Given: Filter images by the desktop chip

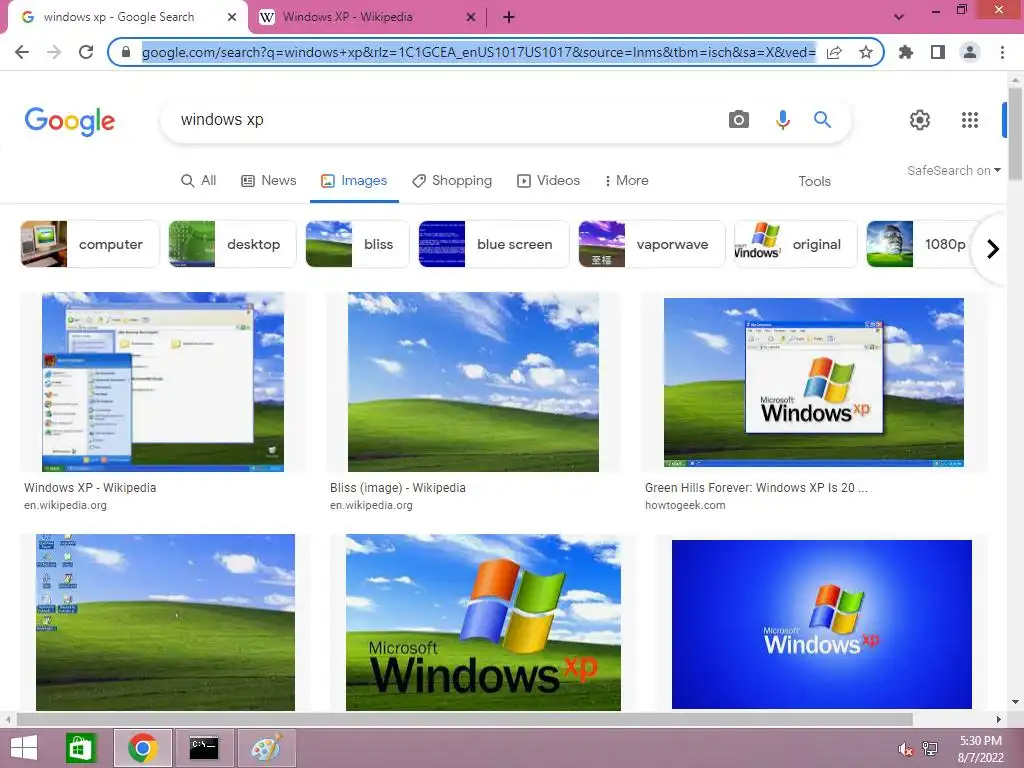Looking at the screenshot, I should pyautogui.click(x=232, y=244).
